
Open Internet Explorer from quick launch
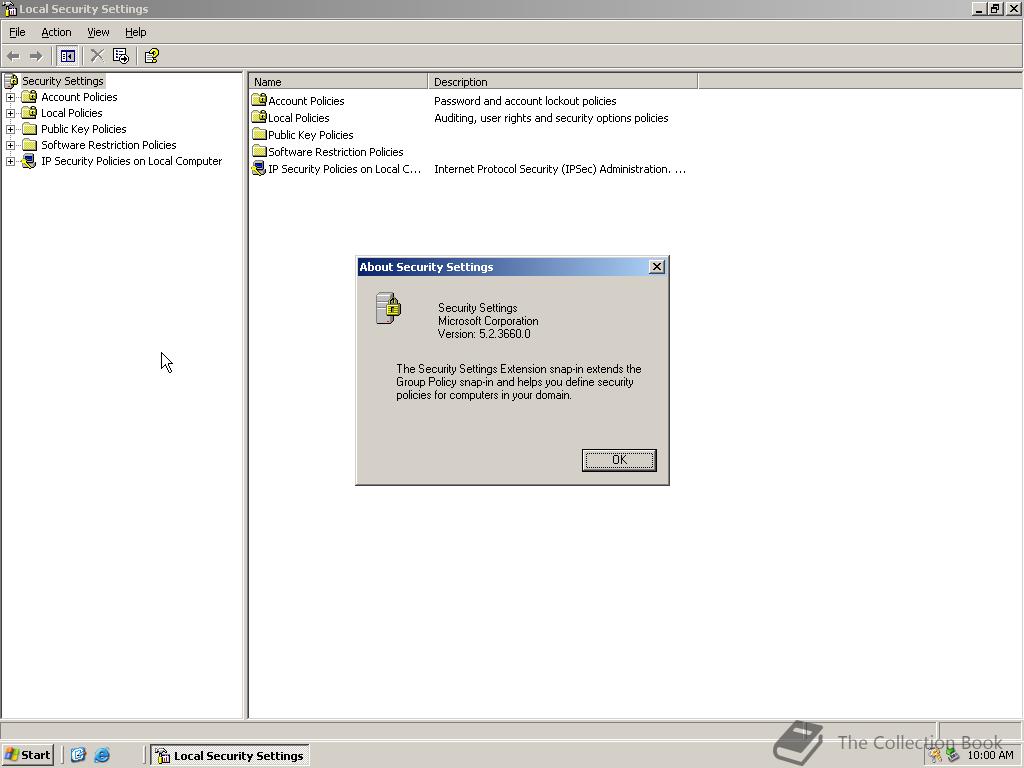102,755
